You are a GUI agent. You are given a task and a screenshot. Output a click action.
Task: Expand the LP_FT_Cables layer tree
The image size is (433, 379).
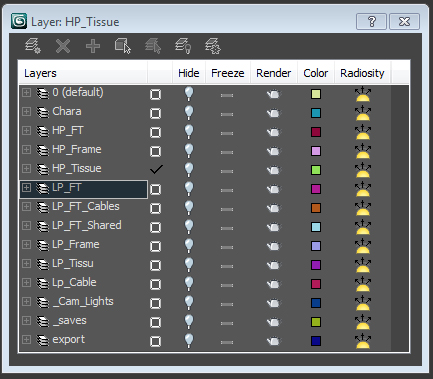tap(26, 206)
